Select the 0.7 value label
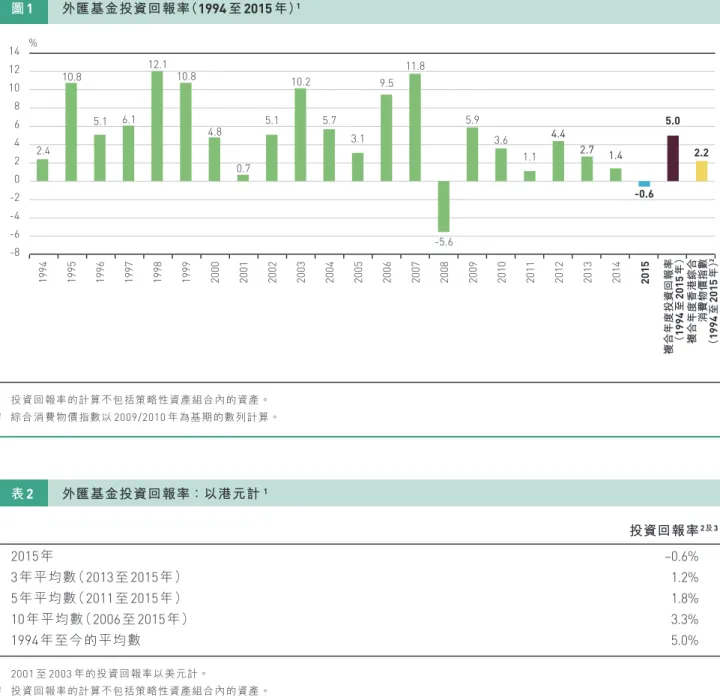 (x=243, y=169)
